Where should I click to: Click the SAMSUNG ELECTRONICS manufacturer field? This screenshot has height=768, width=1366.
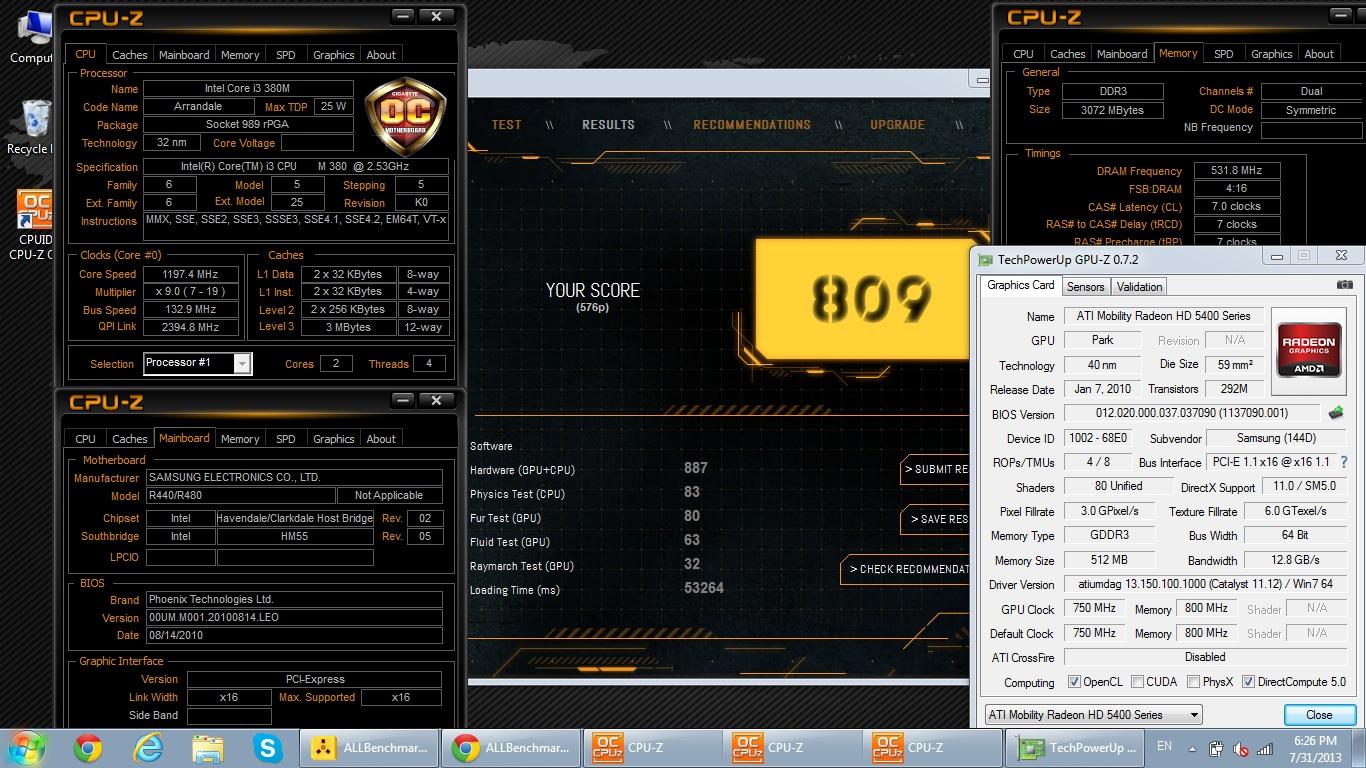coord(293,477)
